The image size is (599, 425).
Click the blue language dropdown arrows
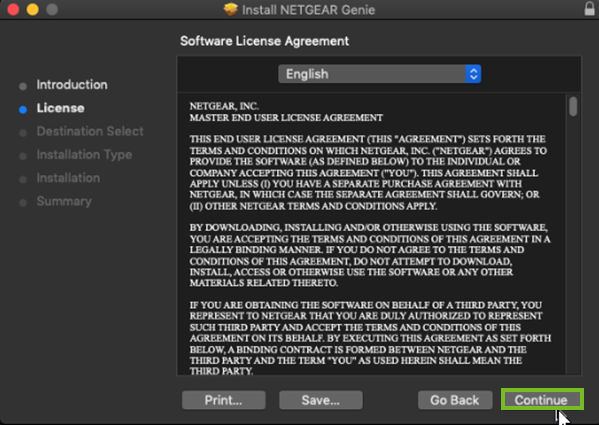tap(473, 74)
